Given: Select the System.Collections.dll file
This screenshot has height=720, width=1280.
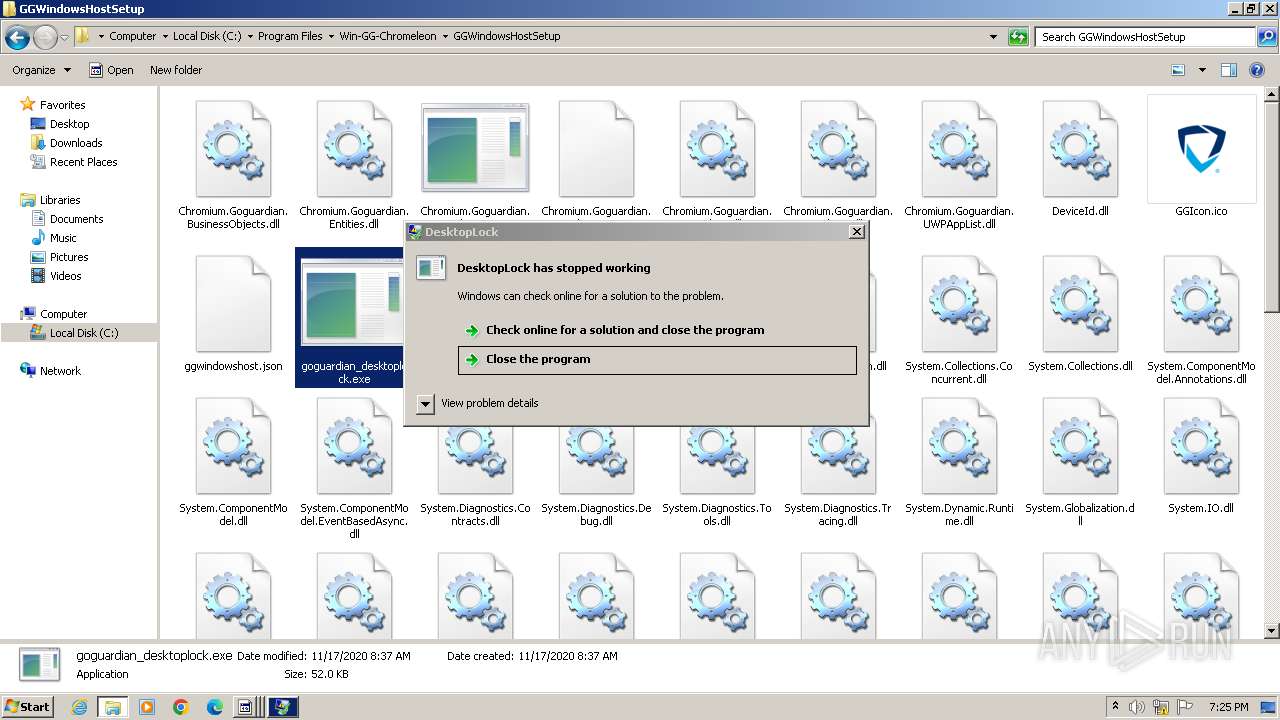Looking at the screenshot, I should point(1080,304).
